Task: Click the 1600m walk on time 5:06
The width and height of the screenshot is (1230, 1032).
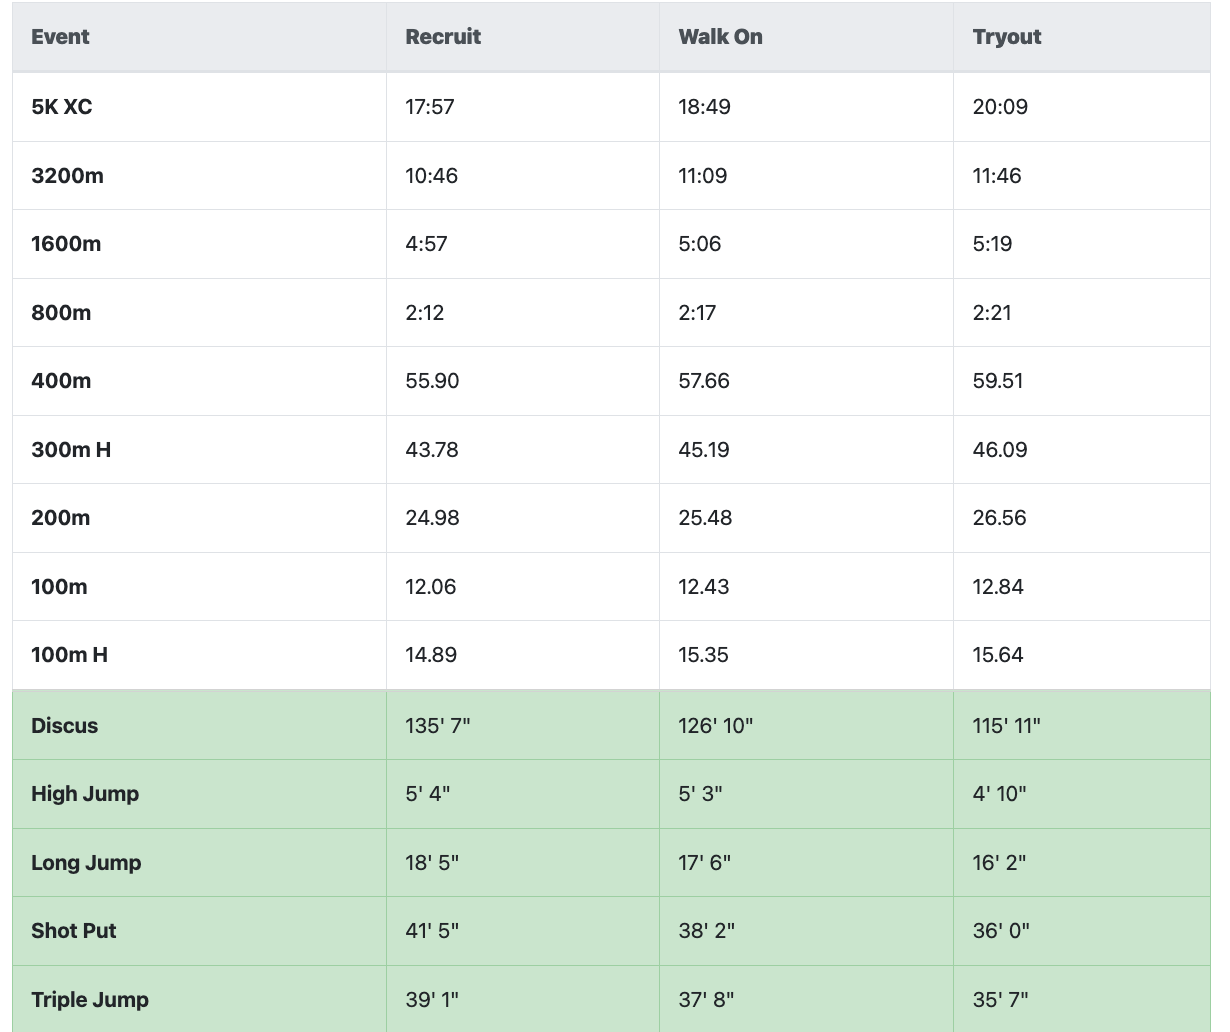Action: pyautogui.click(x=700, y=244)
